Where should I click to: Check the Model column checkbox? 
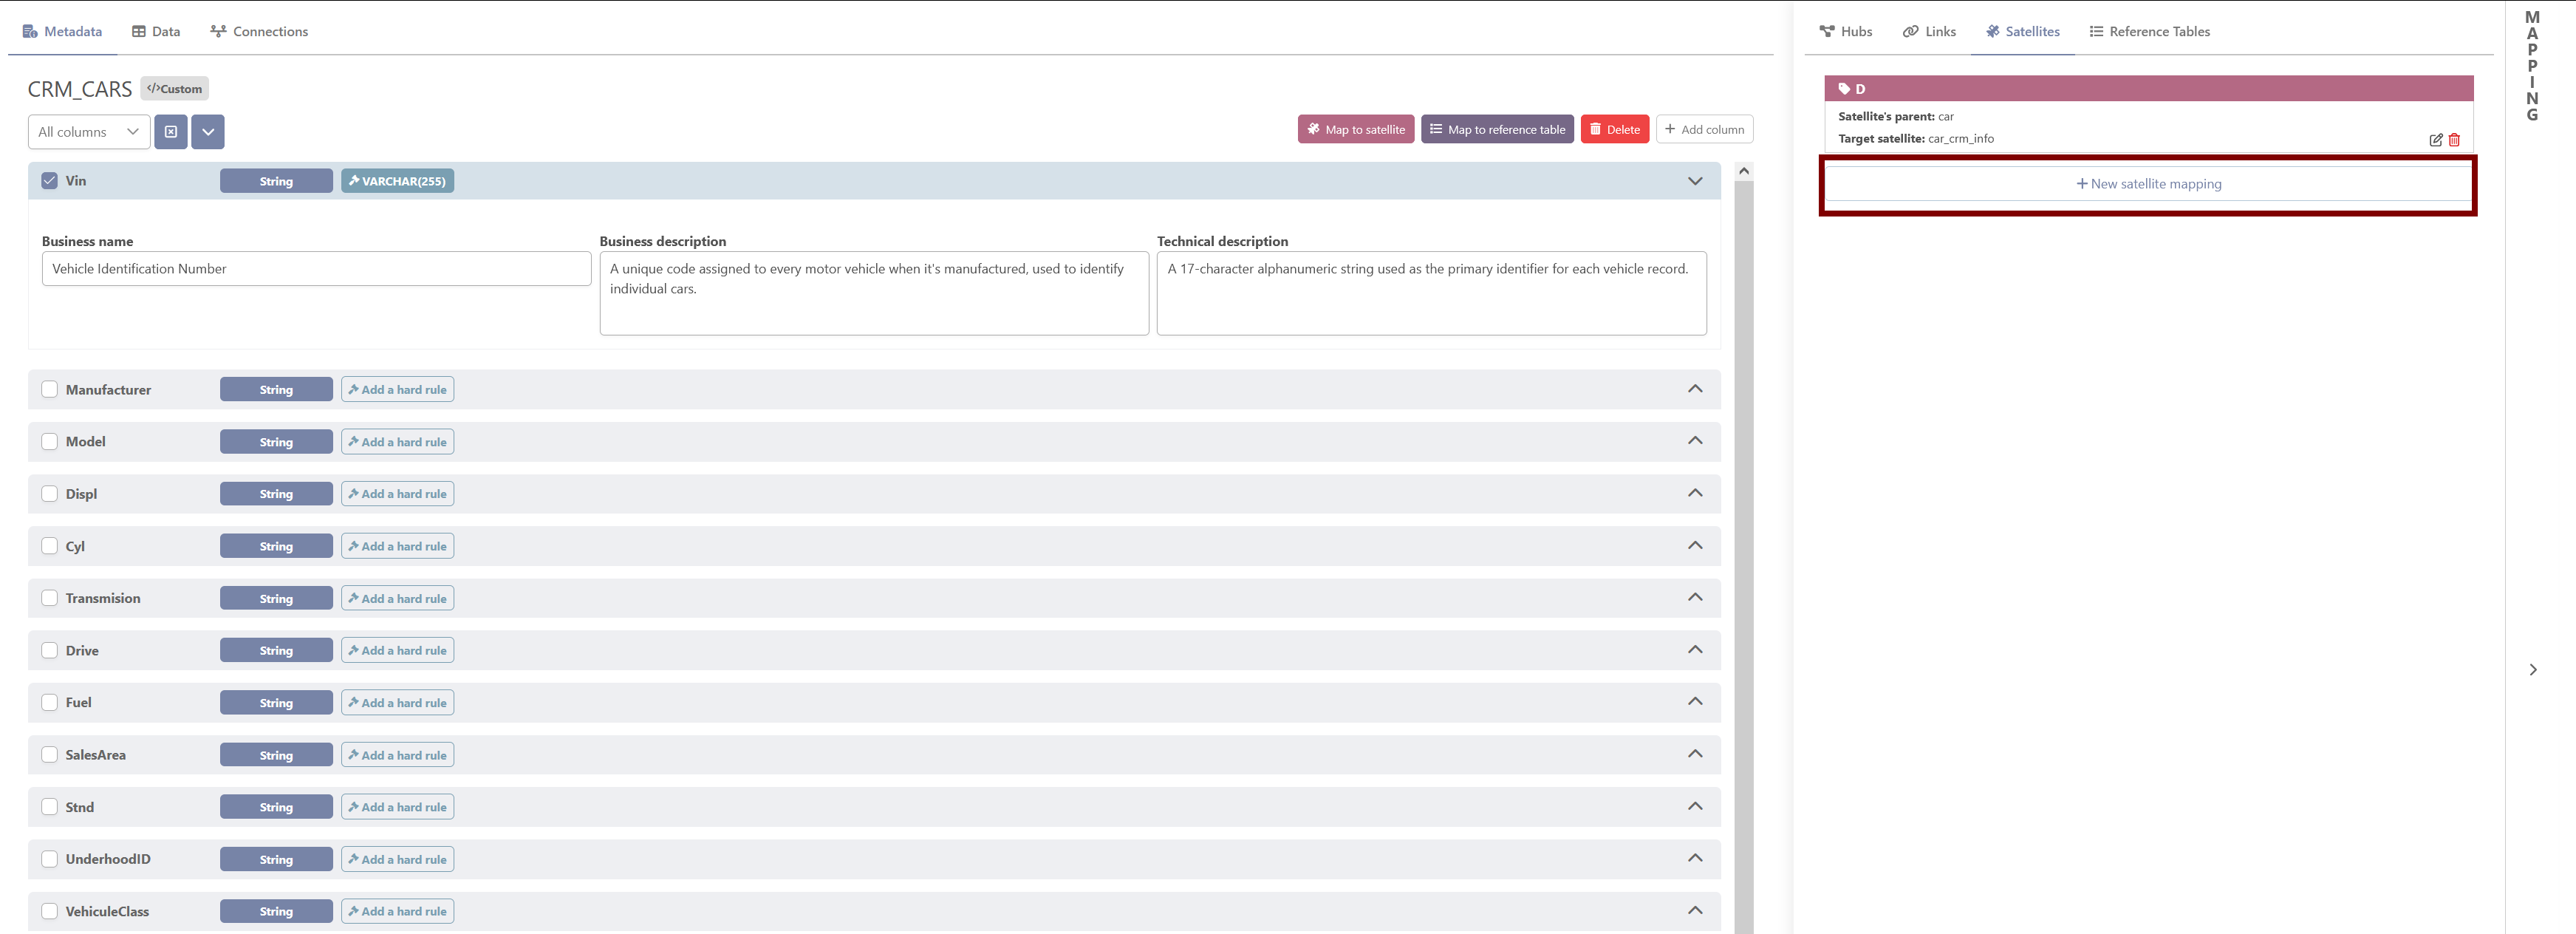(50, 441)
